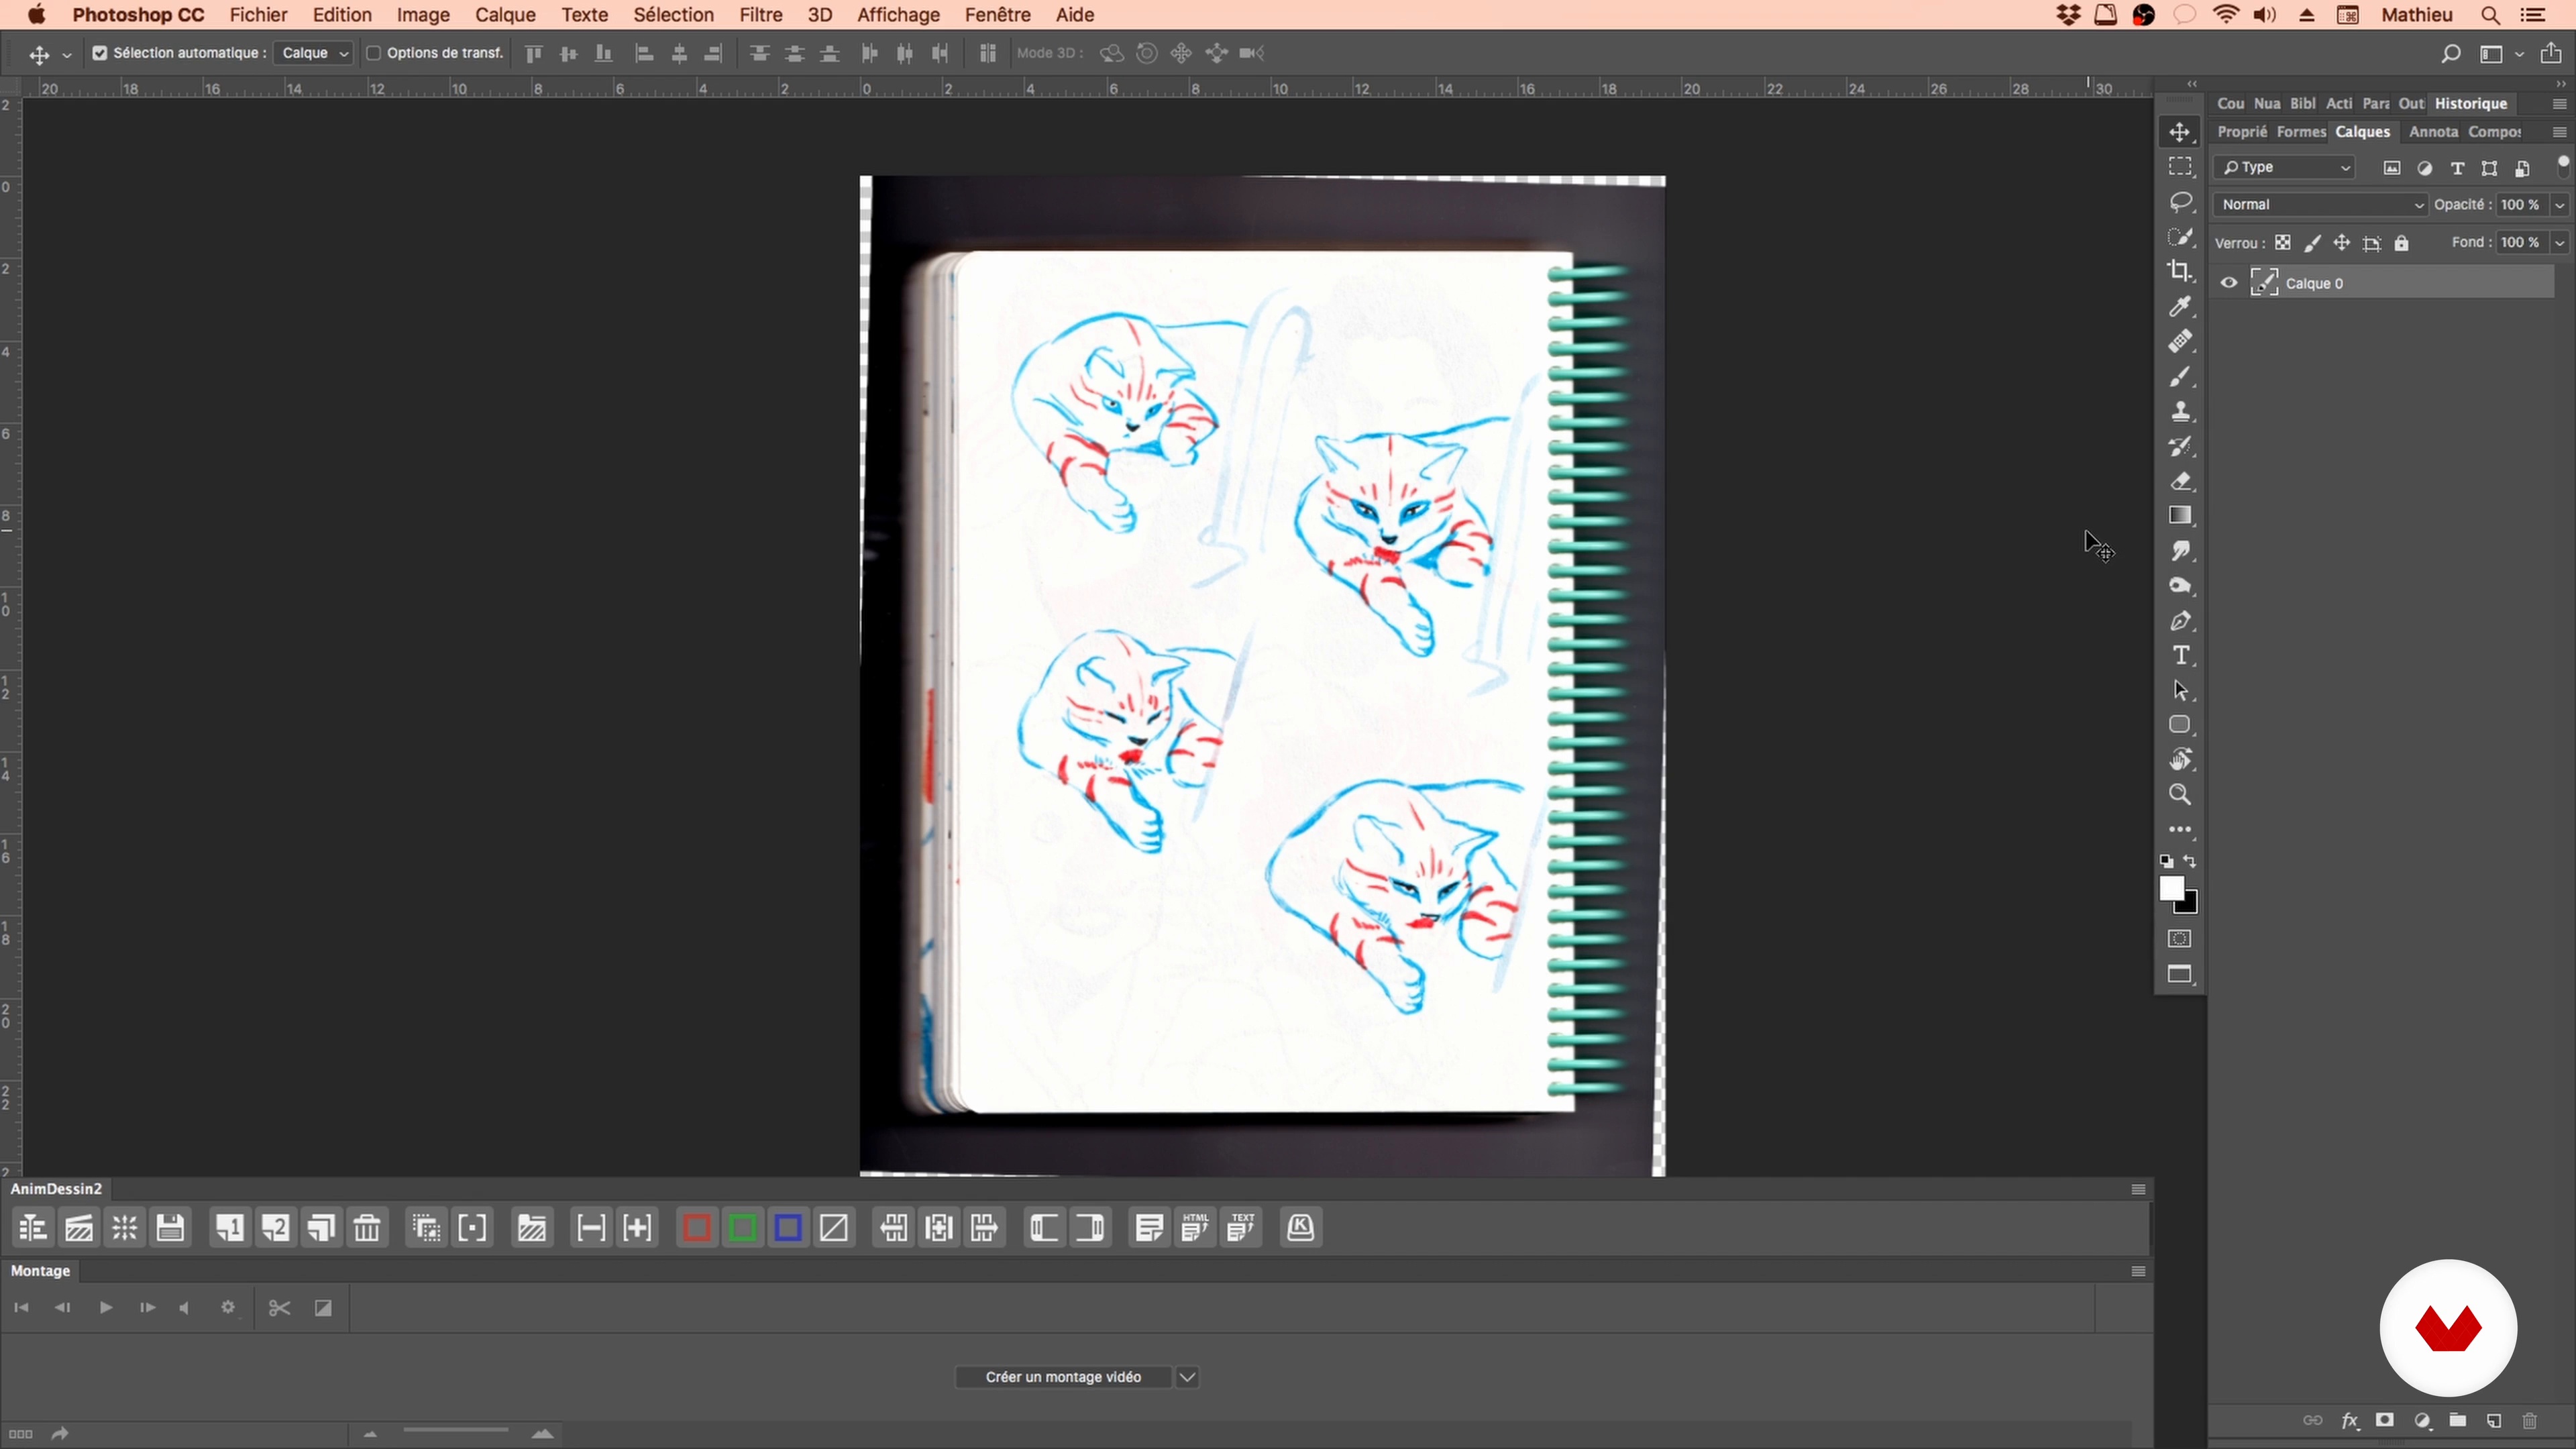The width and height of the screenshot is (2576, 1449).
Task: Select the Clone Stamp tool
Action: 2180,411
